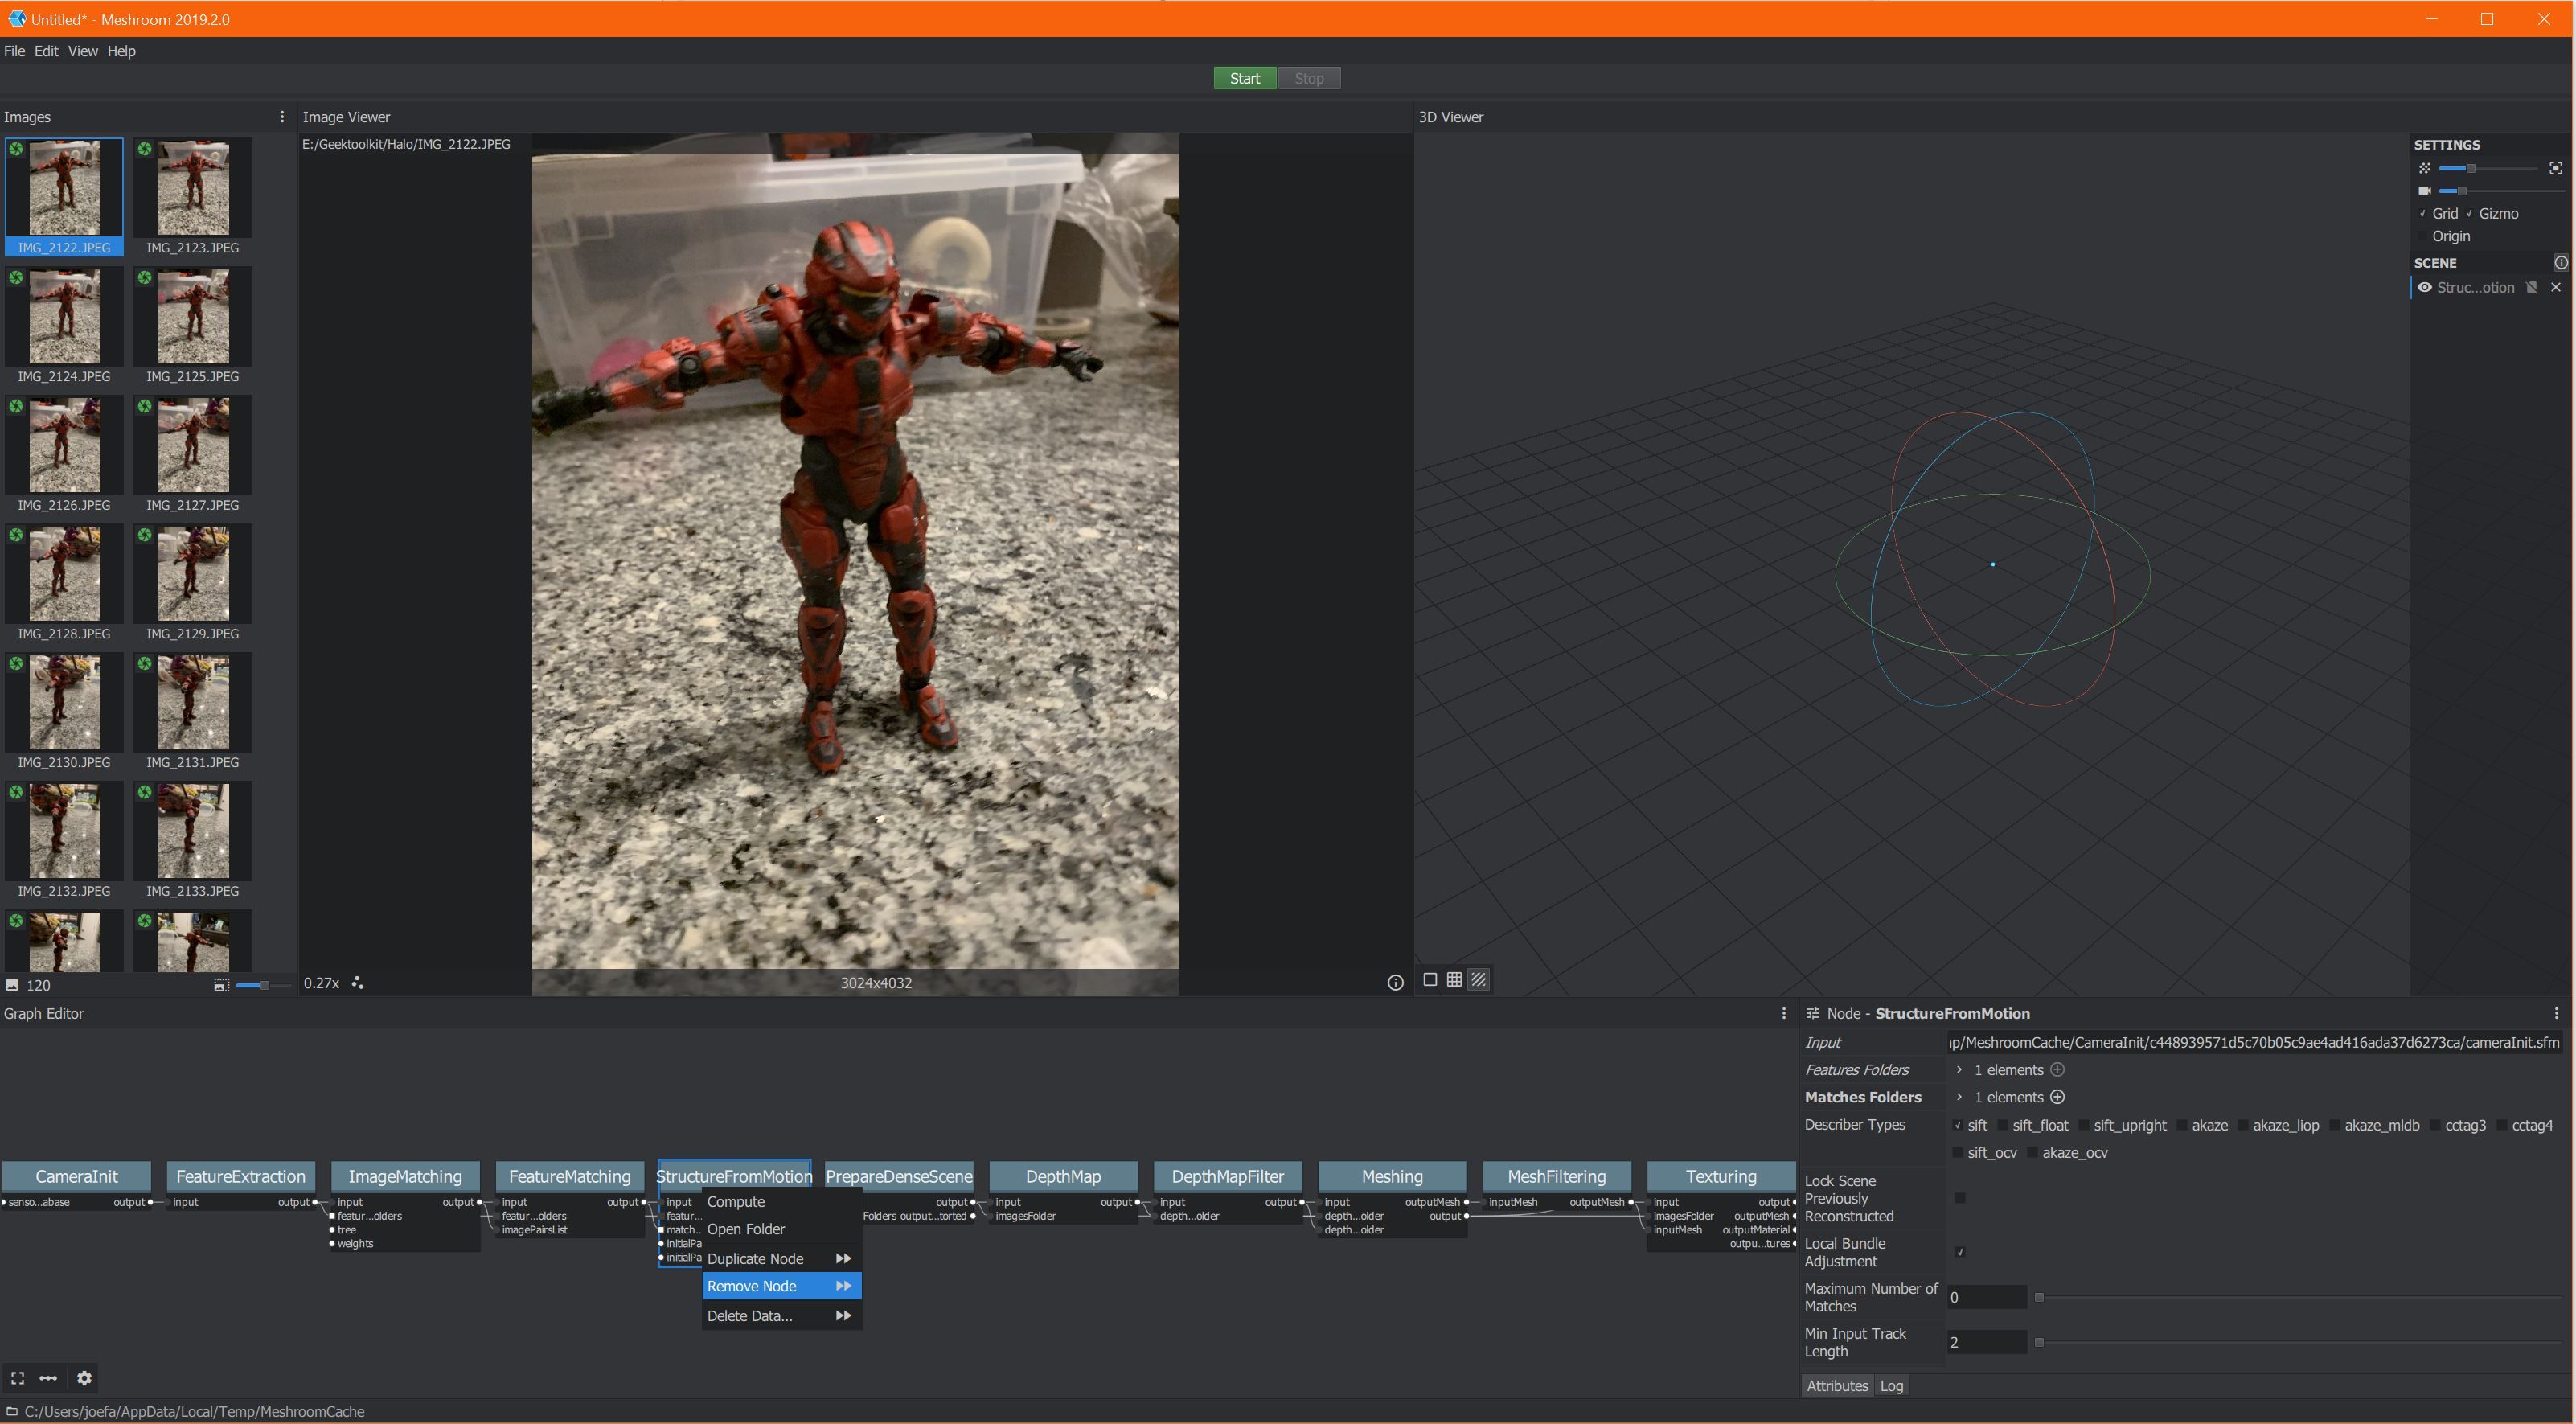Select the Texturing node
The image size is (2576, 1424).
[1720, 1177]
